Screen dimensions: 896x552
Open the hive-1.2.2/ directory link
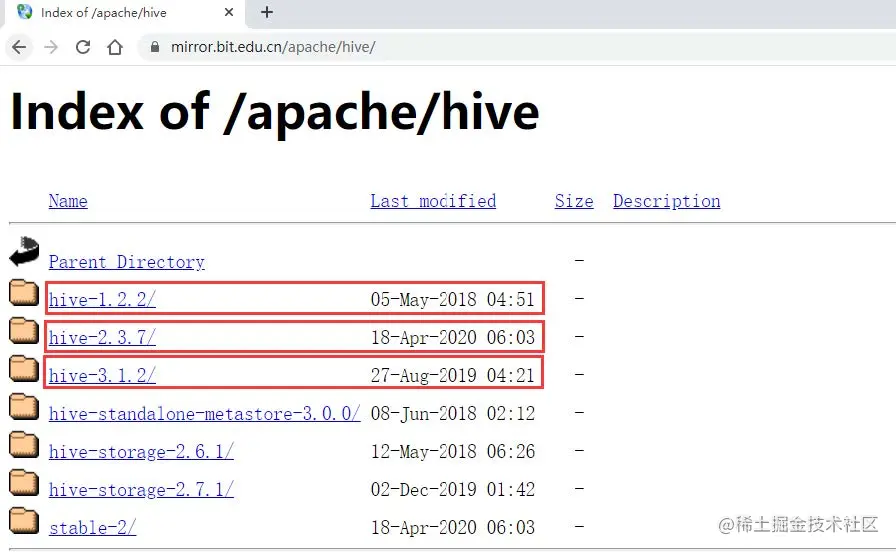102,299
